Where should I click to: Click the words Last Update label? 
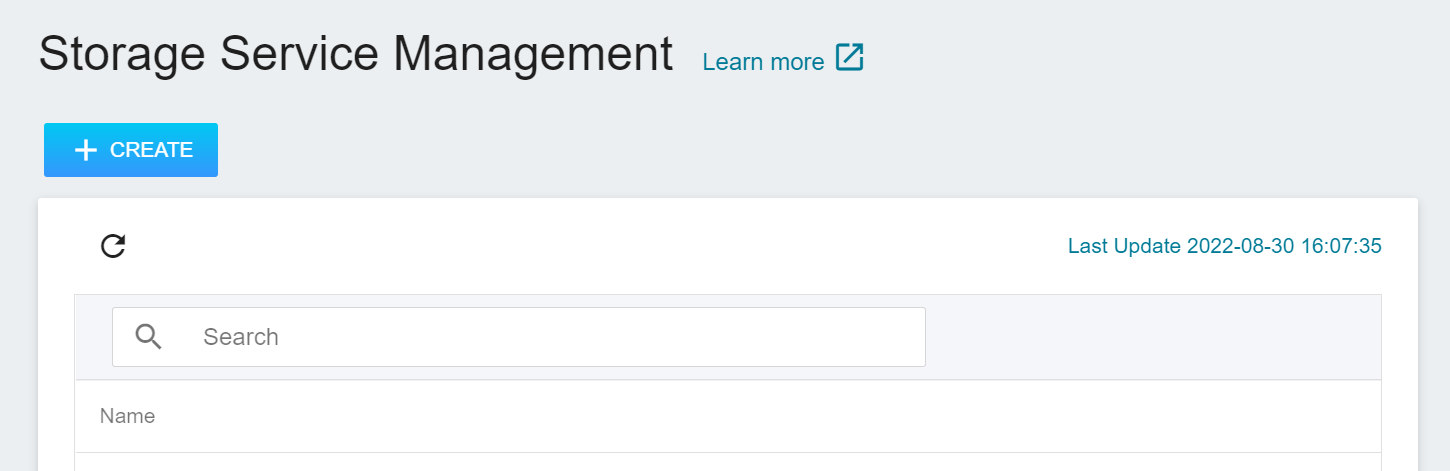(1124, 246)
